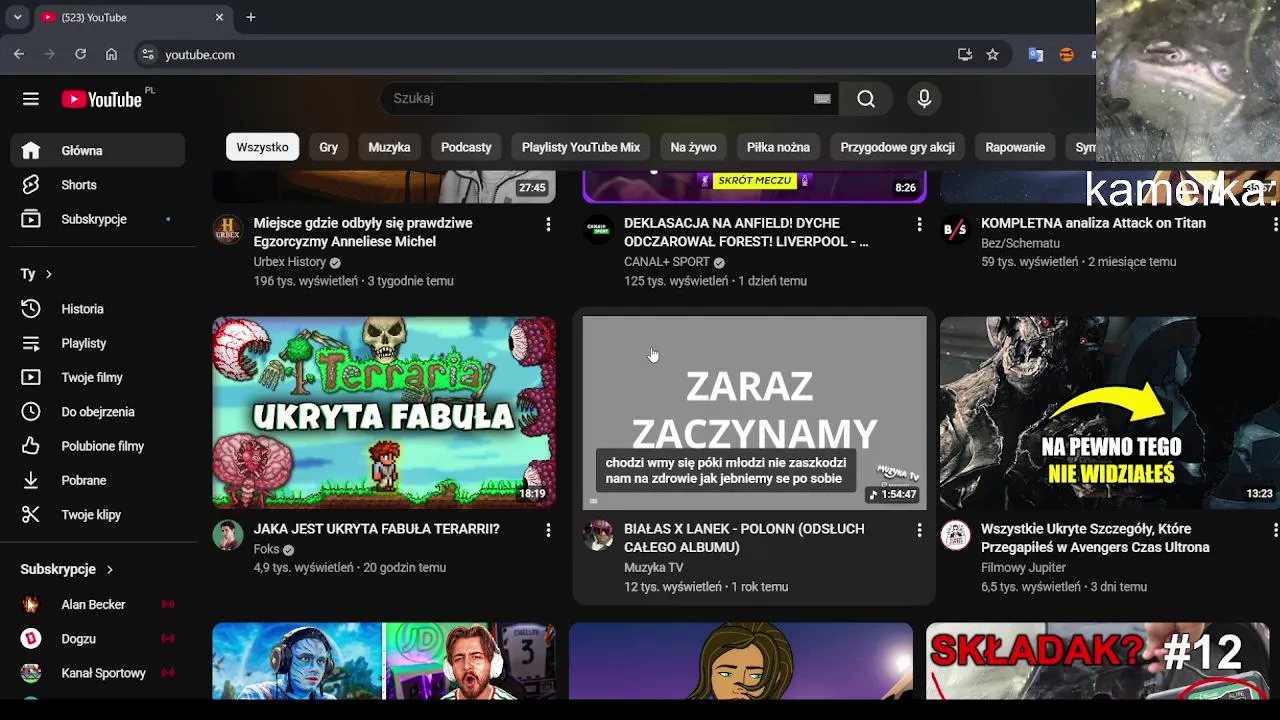1280x720 pixels.
Task: Open the Shorts section
Action: click(98, 185)
